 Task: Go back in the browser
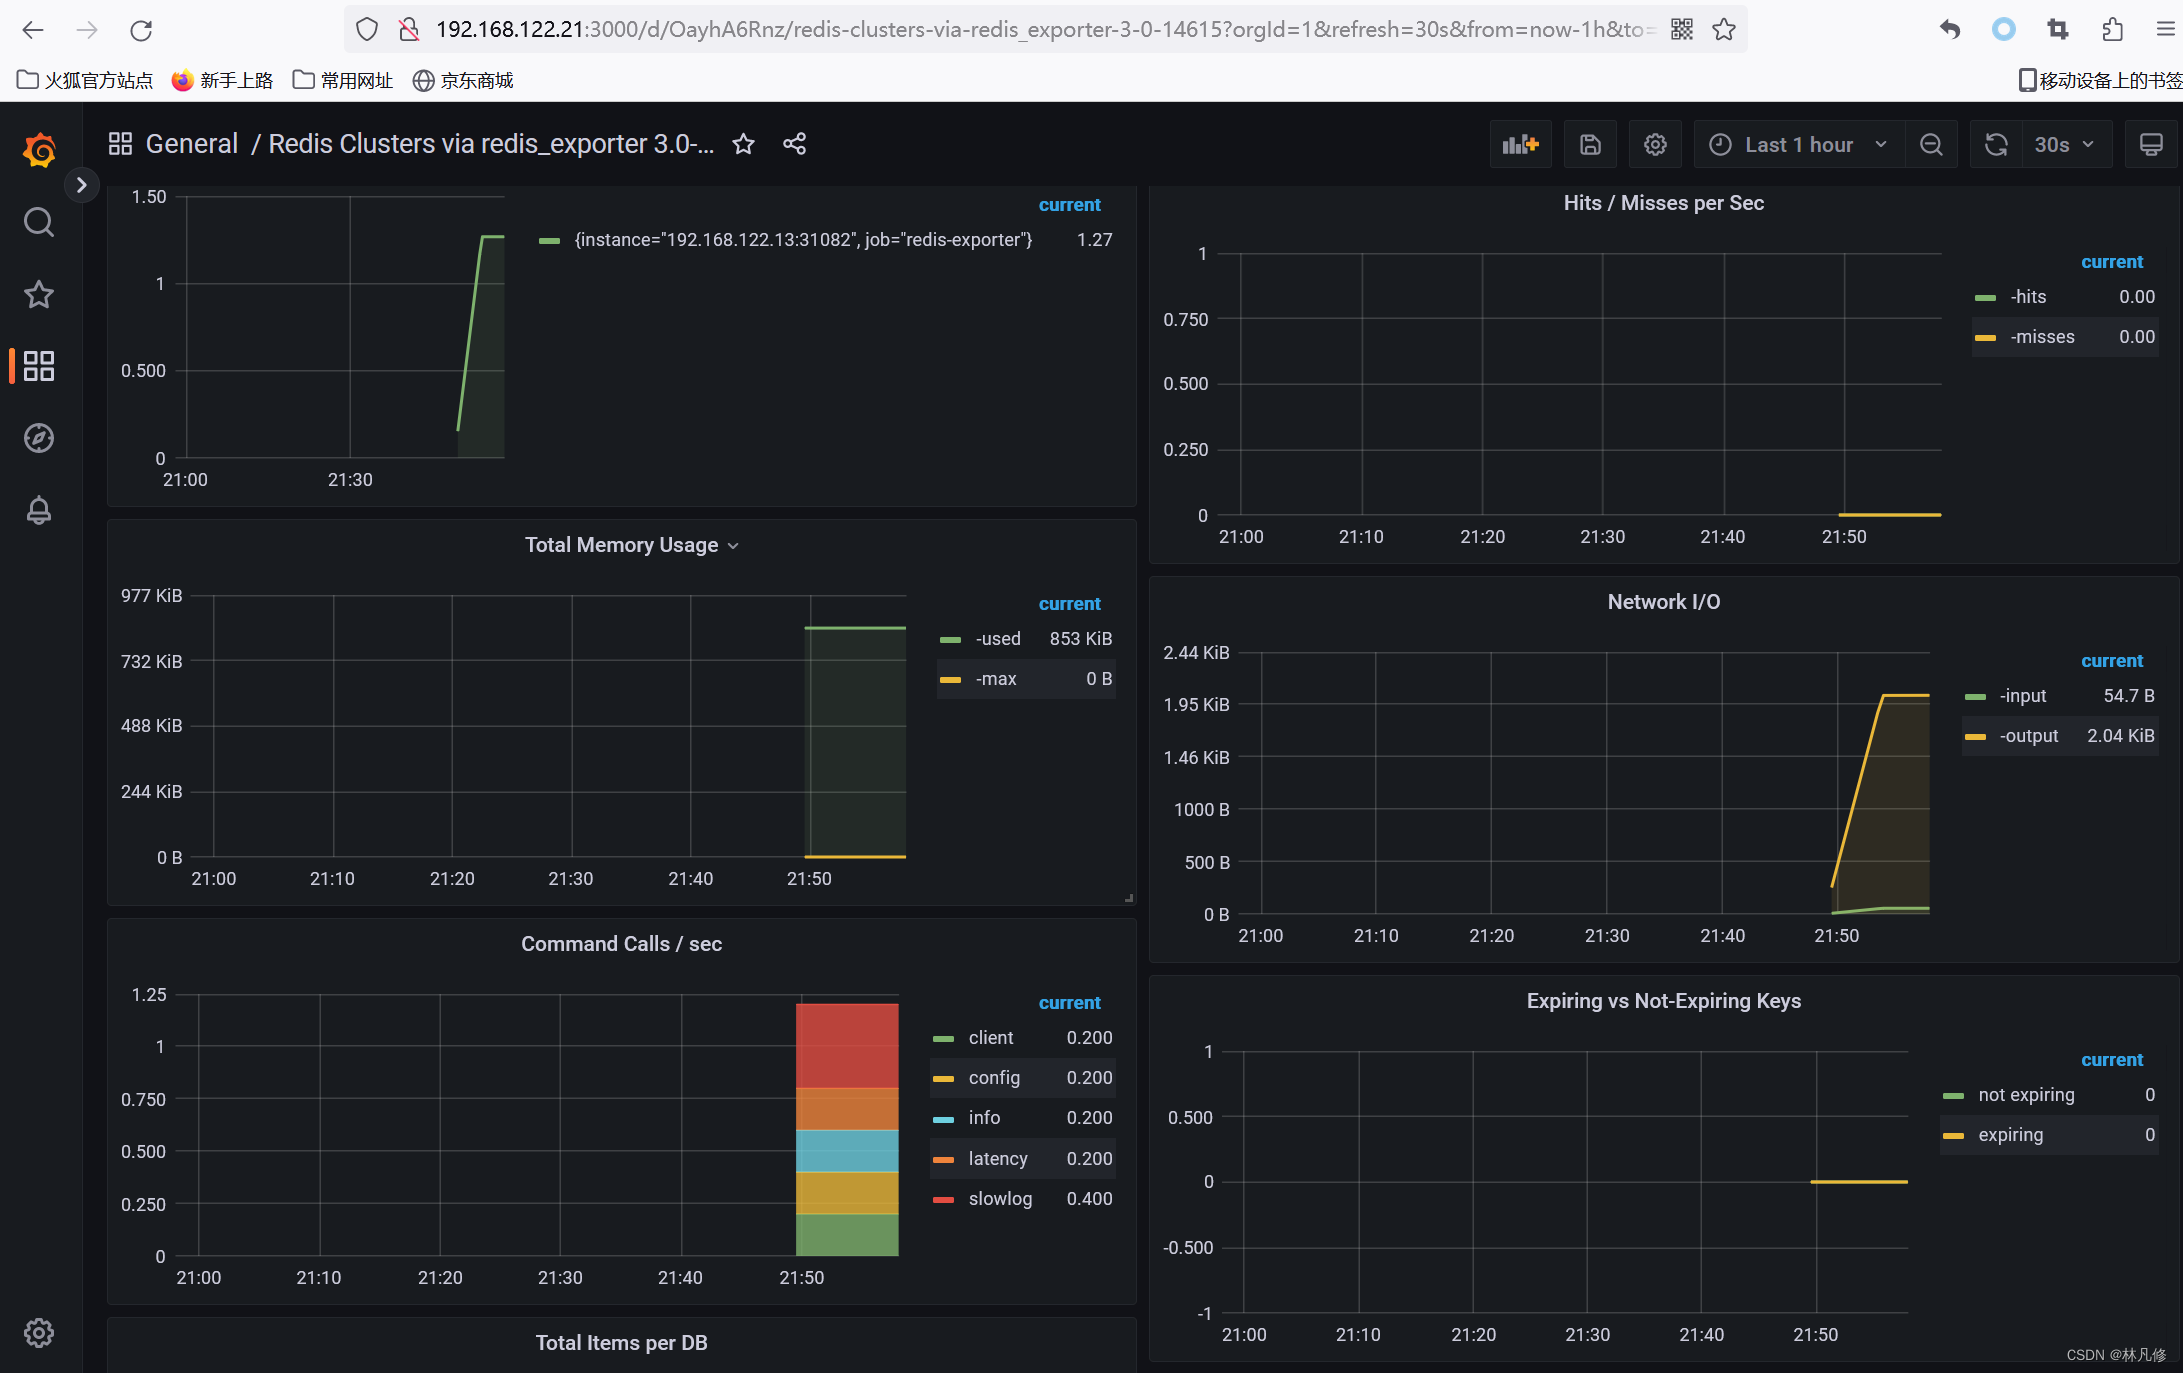(33, 30)
